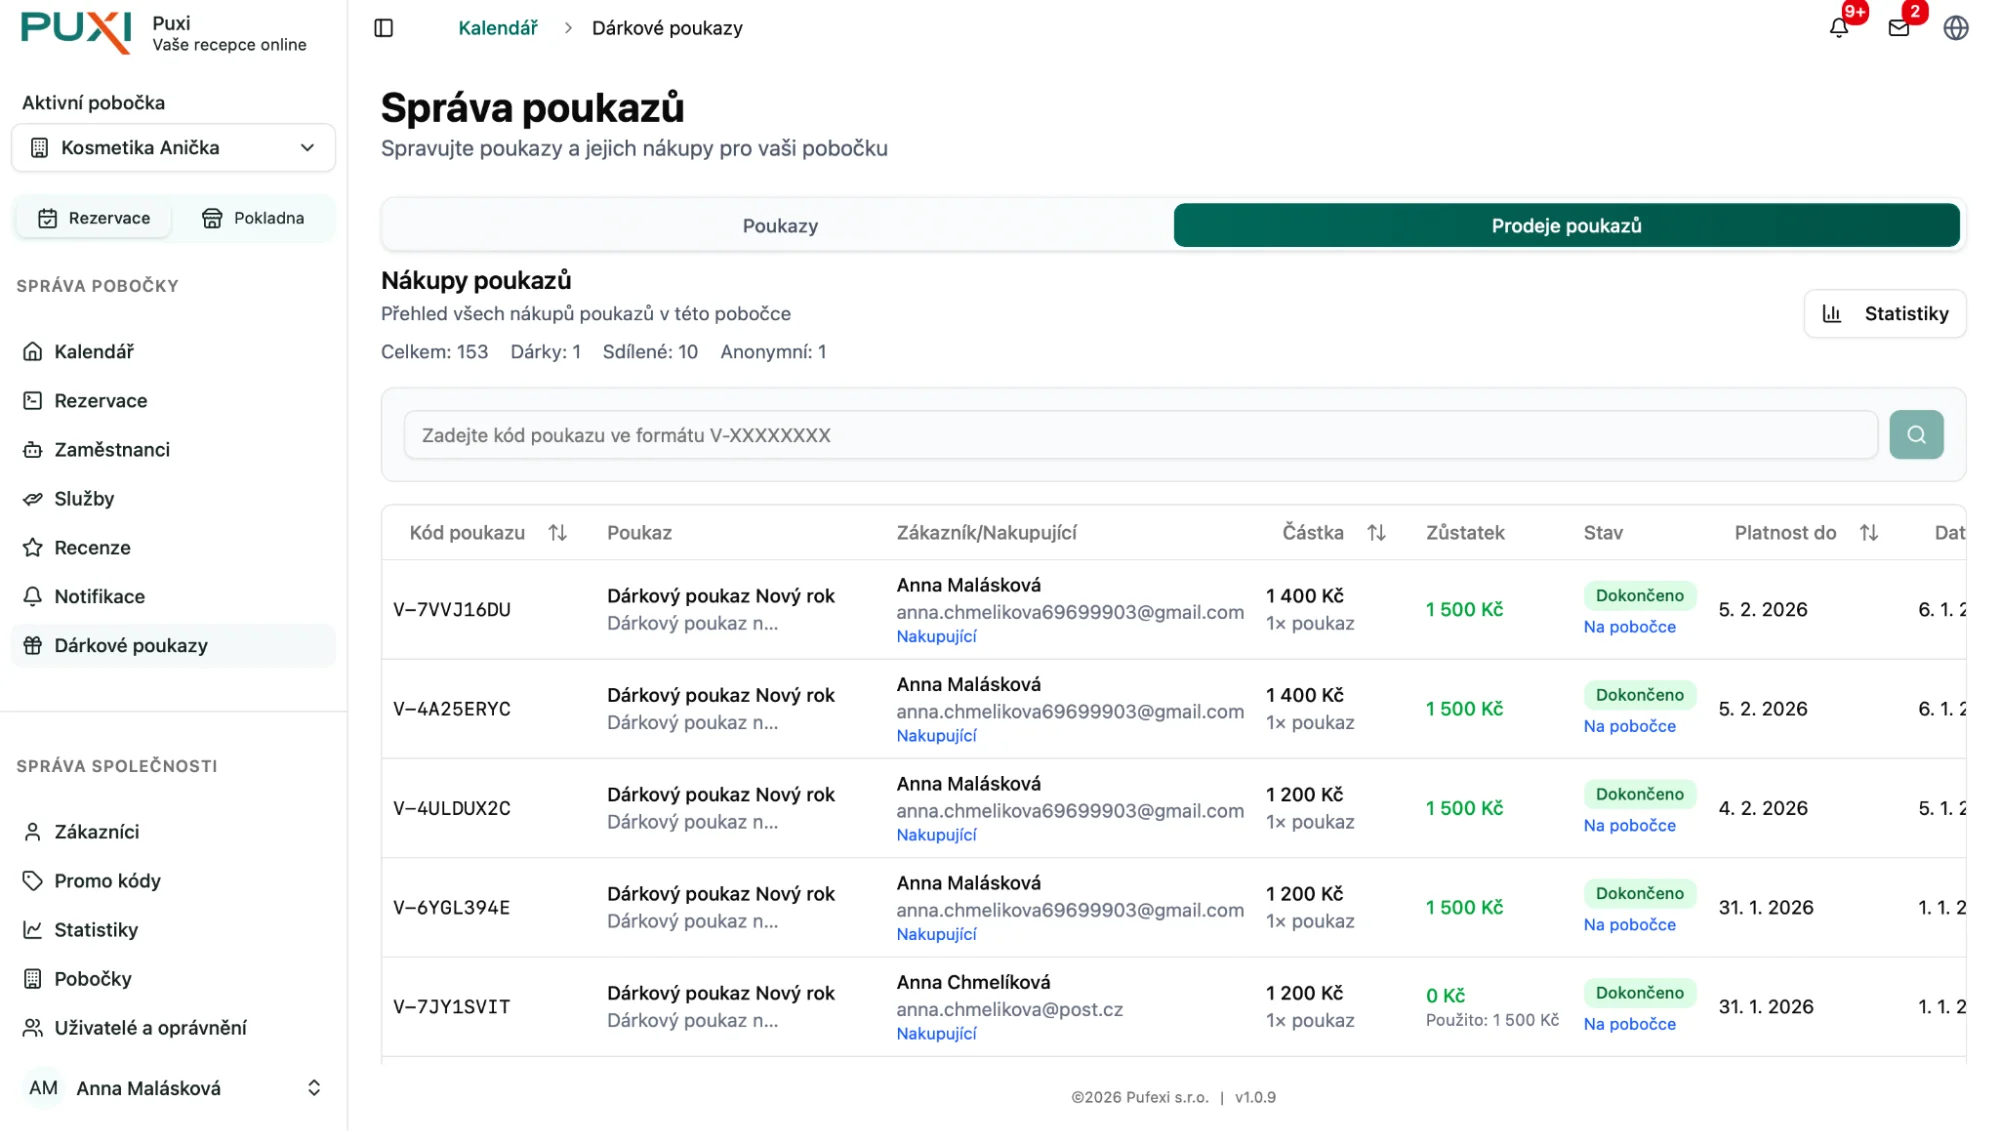The width and height of the screenshot is (1999, 1132).
Task: Switch to the Poukazy tab
Action: click(x=781, y=225)
